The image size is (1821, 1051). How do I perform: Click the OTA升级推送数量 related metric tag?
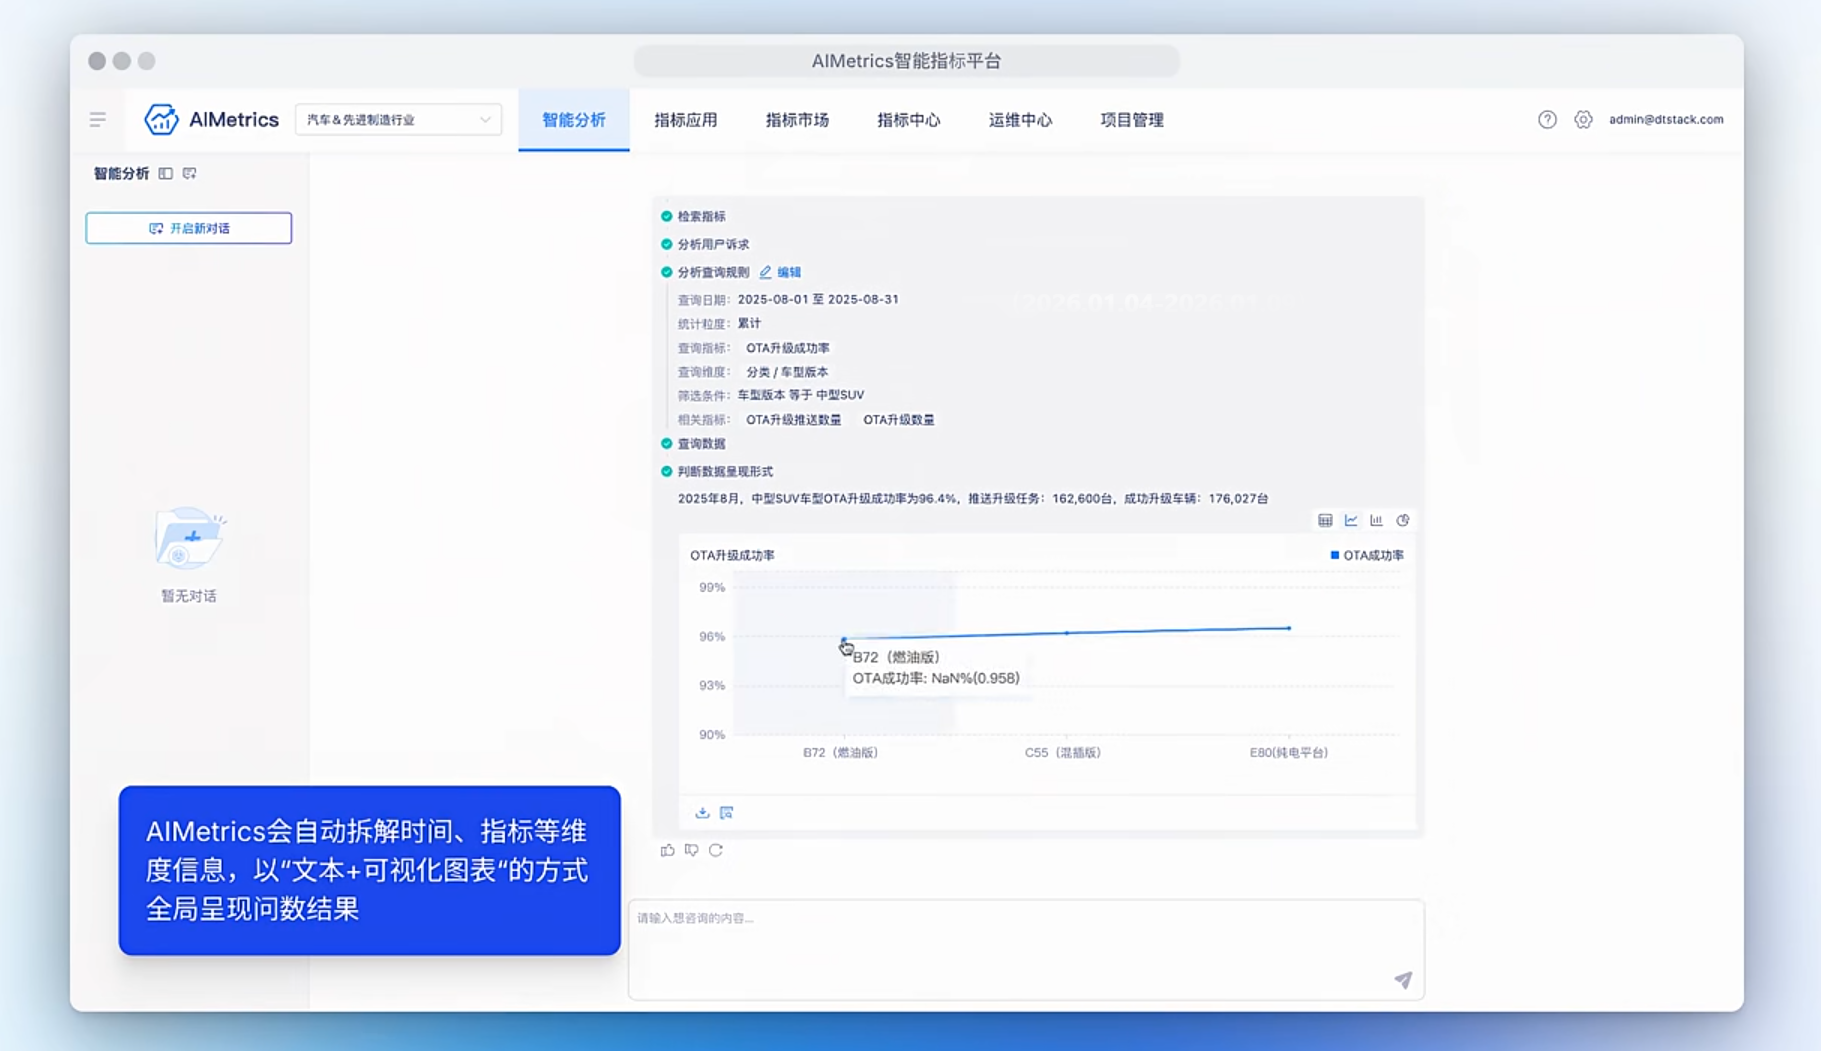point(794,420)
